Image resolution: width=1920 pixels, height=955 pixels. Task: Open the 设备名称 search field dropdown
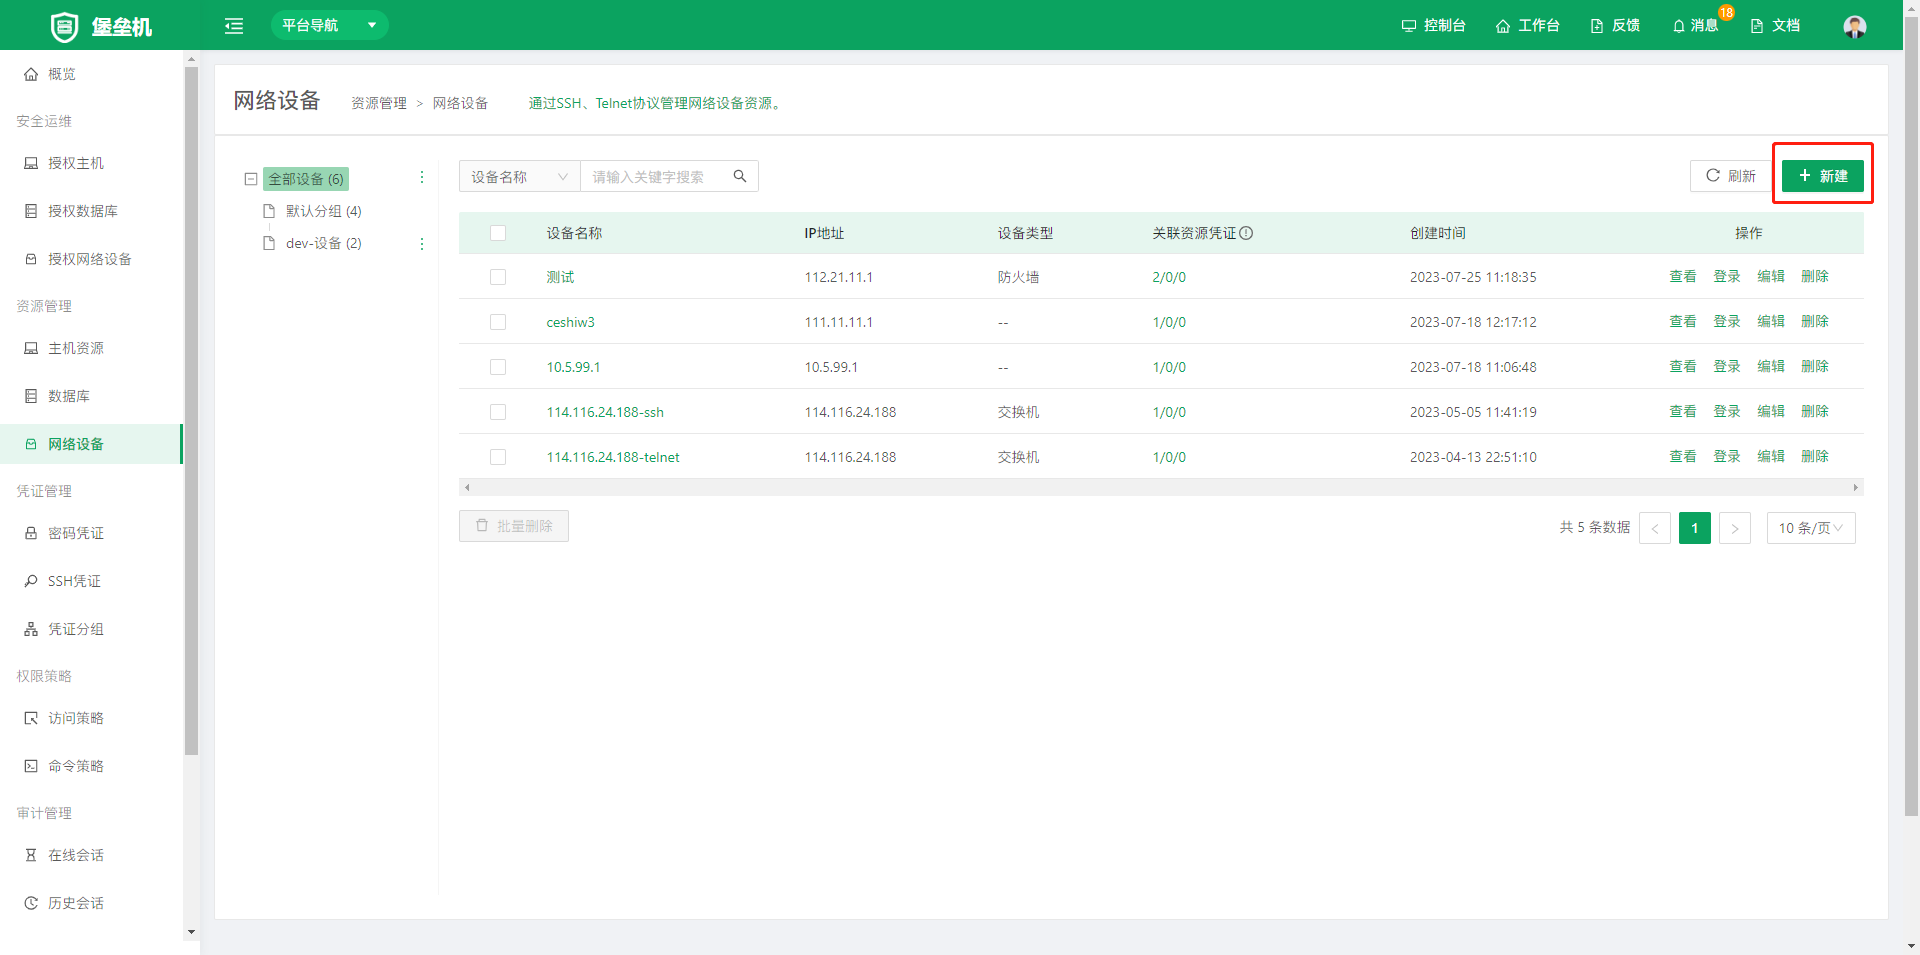pos(519,176)
